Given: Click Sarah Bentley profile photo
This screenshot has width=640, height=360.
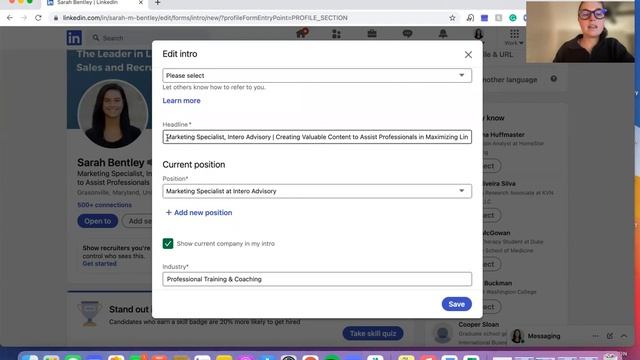Looking at the screenshot, I should (x=113, y=114).
